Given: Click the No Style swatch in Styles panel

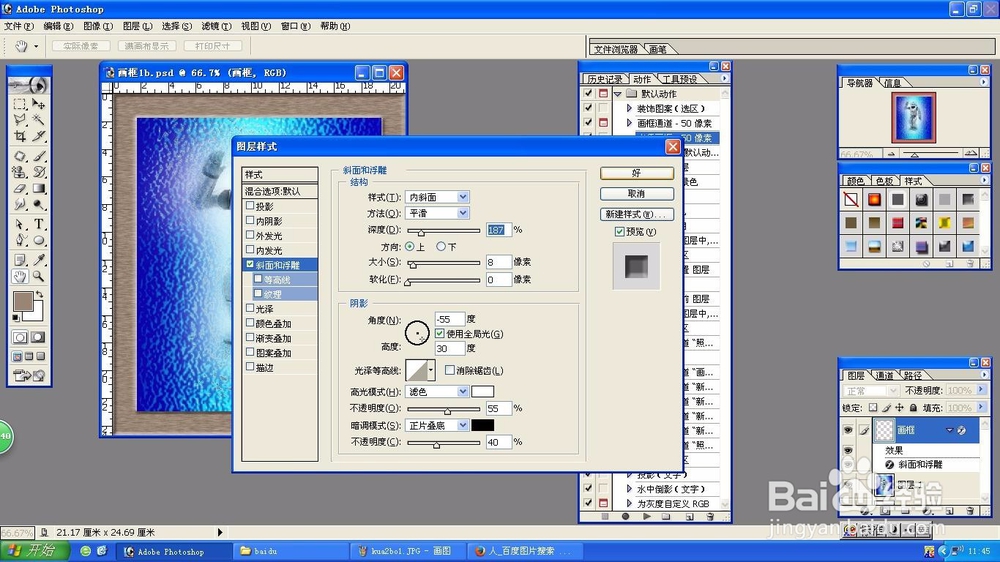Looking at the screenshot, I should click(x=851, y=200).
